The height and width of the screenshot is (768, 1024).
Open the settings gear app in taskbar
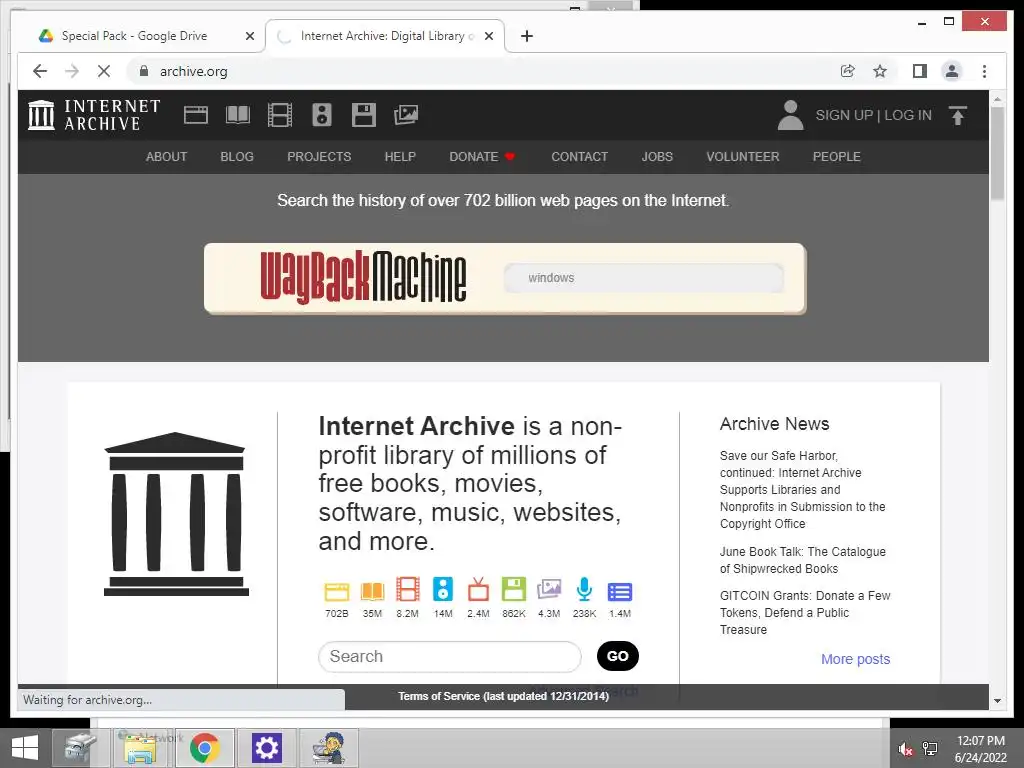click(x=266, y=748)
